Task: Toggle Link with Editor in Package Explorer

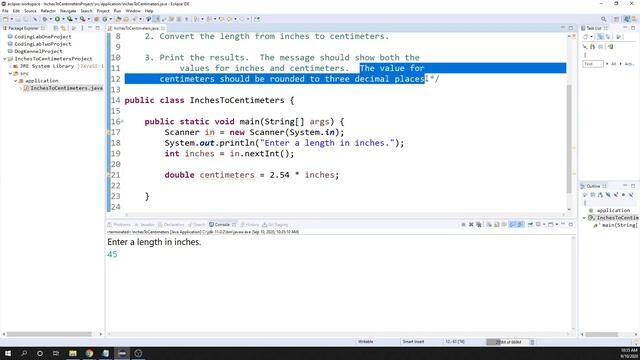Action: click(63, 28)
